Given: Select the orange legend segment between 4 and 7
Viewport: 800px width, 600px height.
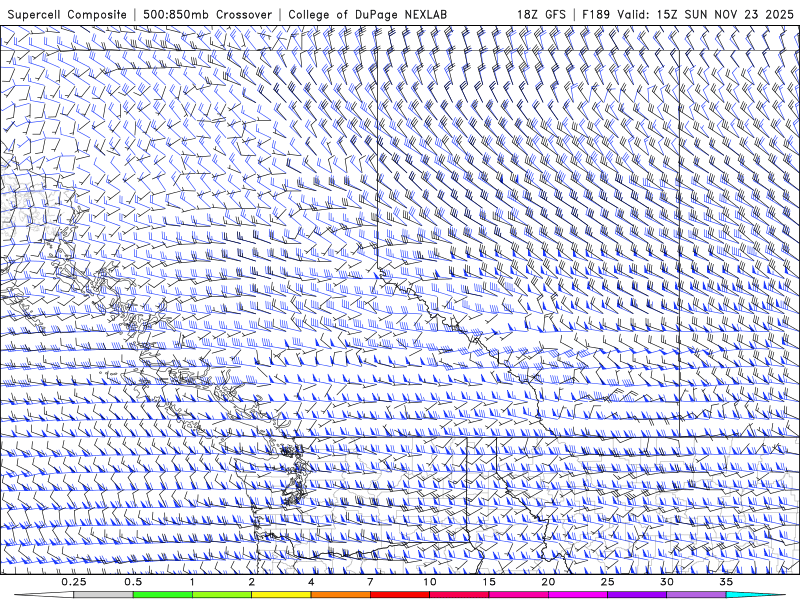Looking at the screenshot, I should (x=340, y=595).
